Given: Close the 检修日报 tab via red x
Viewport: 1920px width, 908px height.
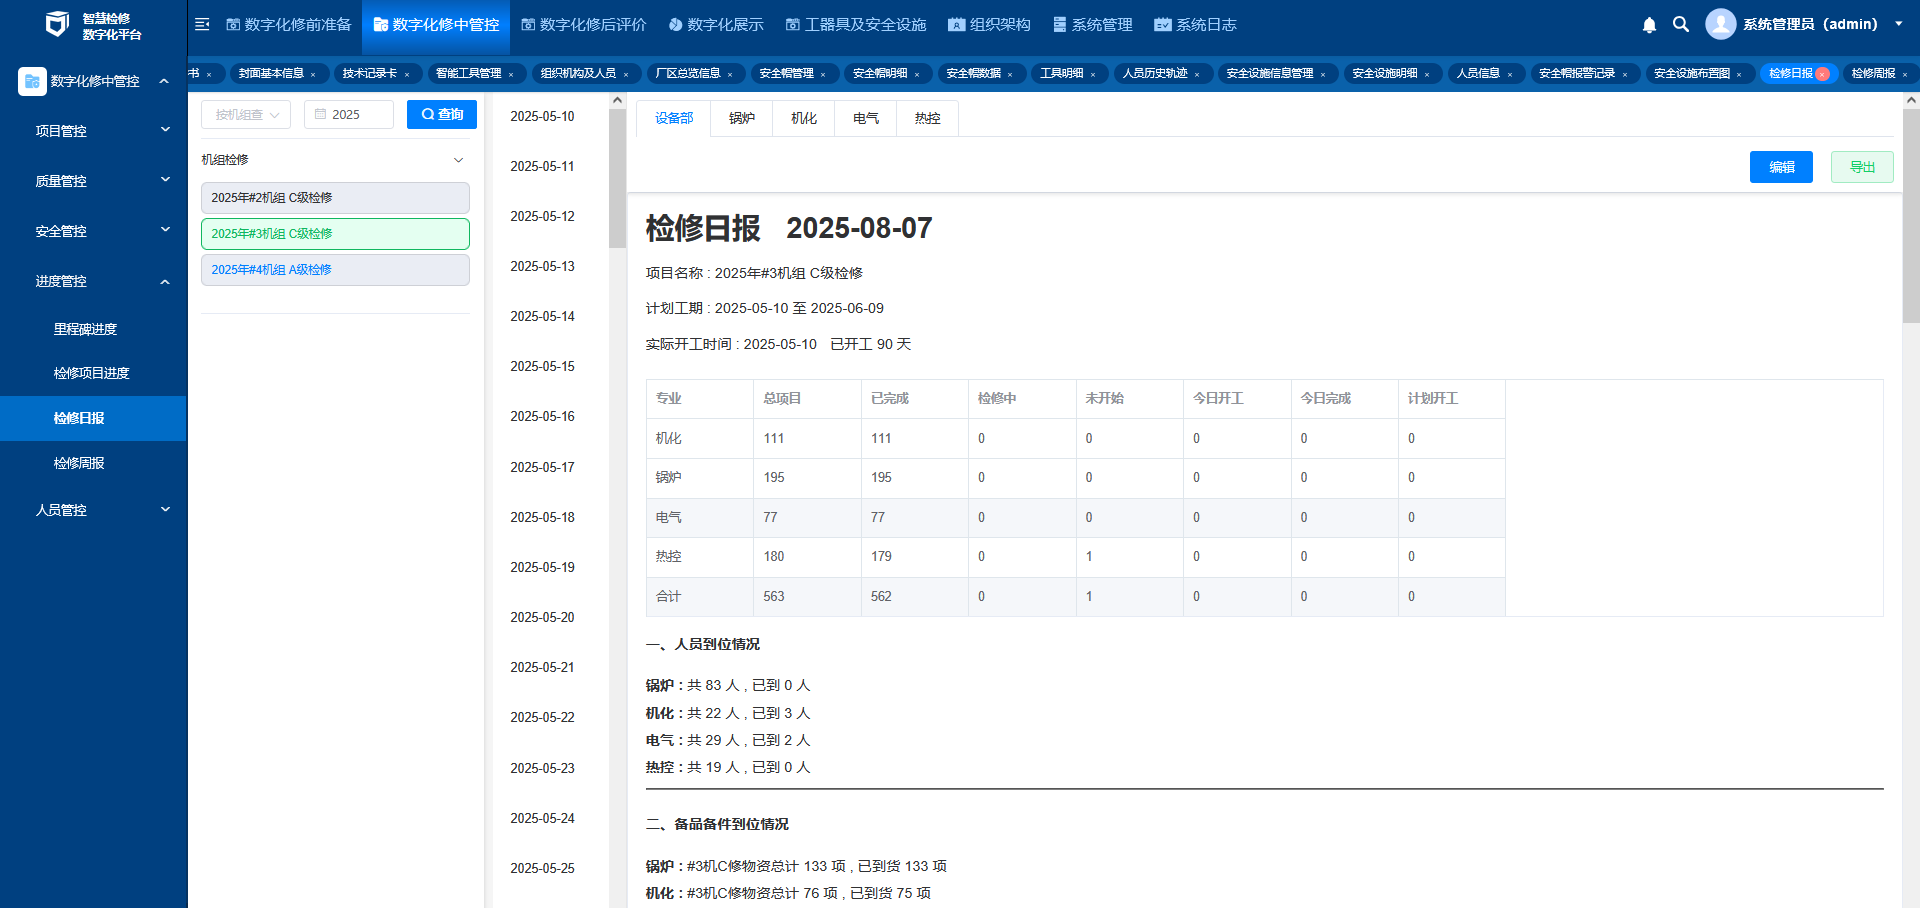Looking at the screenshot, I should [x=1822, y=74].
